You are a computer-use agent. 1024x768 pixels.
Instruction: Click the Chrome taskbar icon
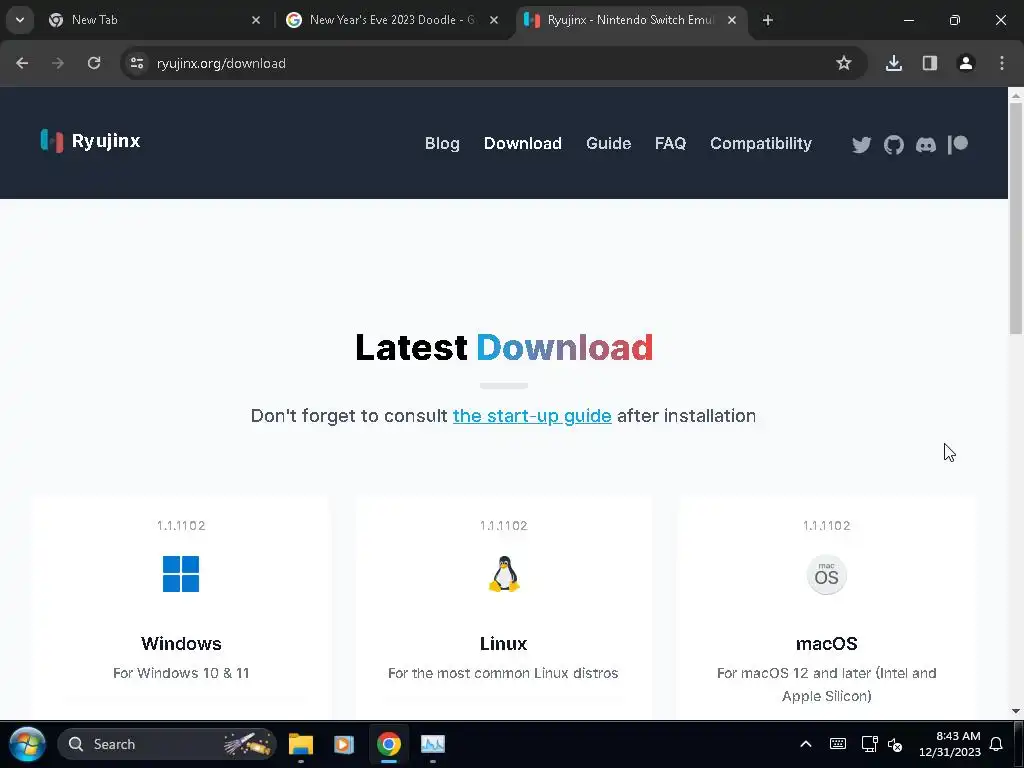click(x=389, y=744)
